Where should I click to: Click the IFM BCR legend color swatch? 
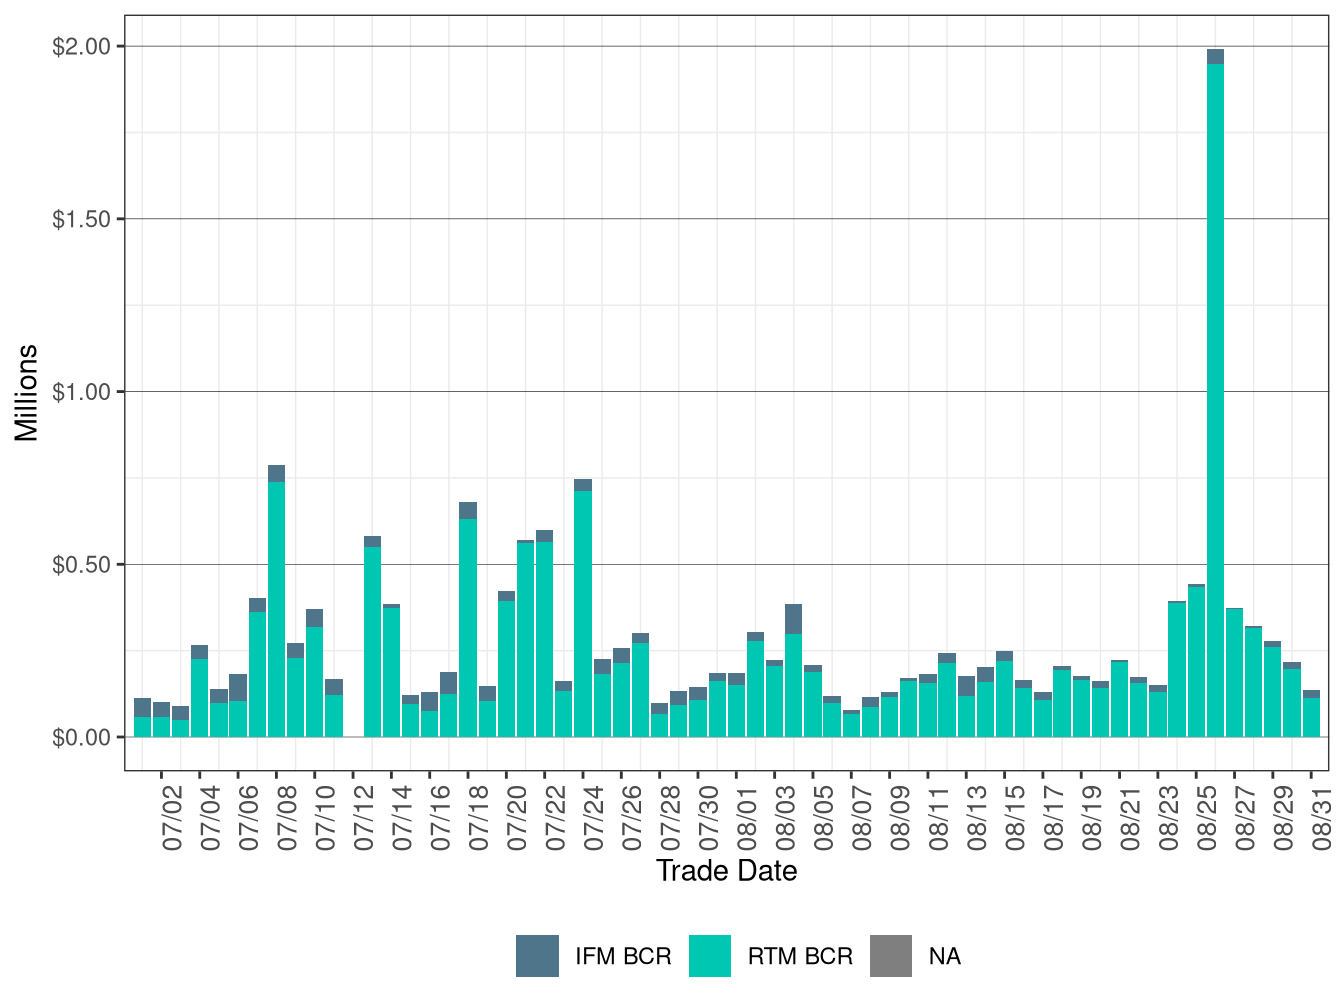pos(537,956)
